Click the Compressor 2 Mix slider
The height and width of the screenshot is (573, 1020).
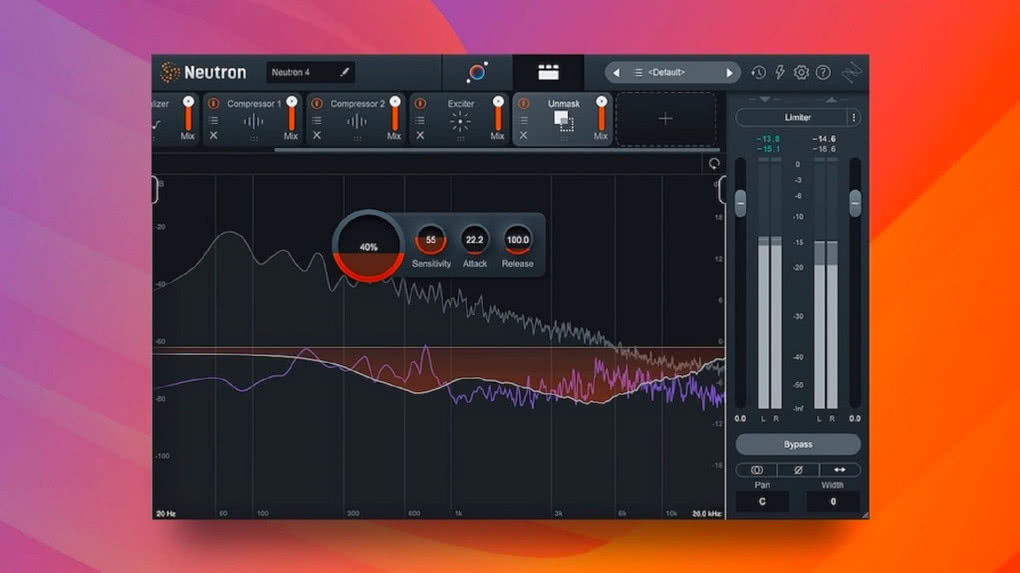point(395,114)
